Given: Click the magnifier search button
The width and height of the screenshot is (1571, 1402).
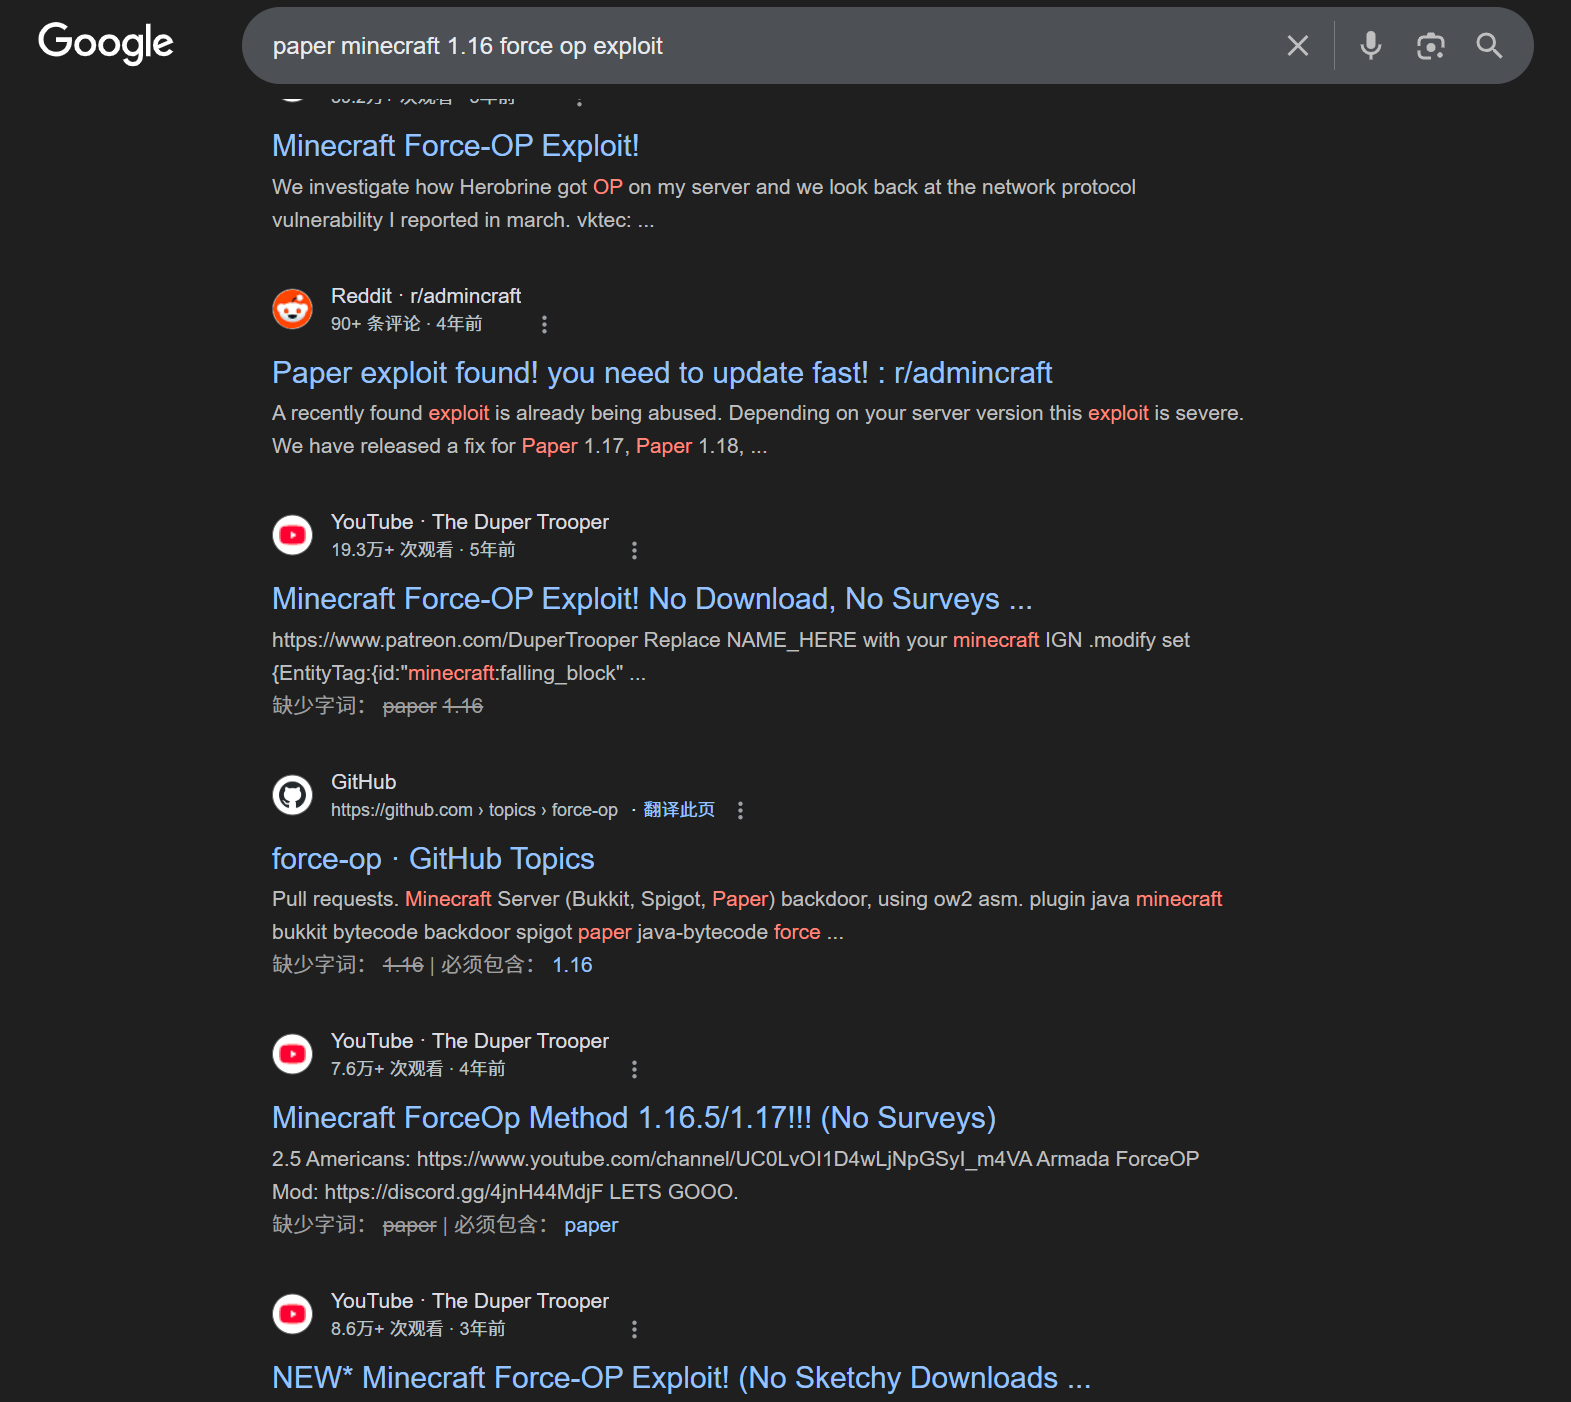Looking at the screenshot, I should [x=1489, y=46].
